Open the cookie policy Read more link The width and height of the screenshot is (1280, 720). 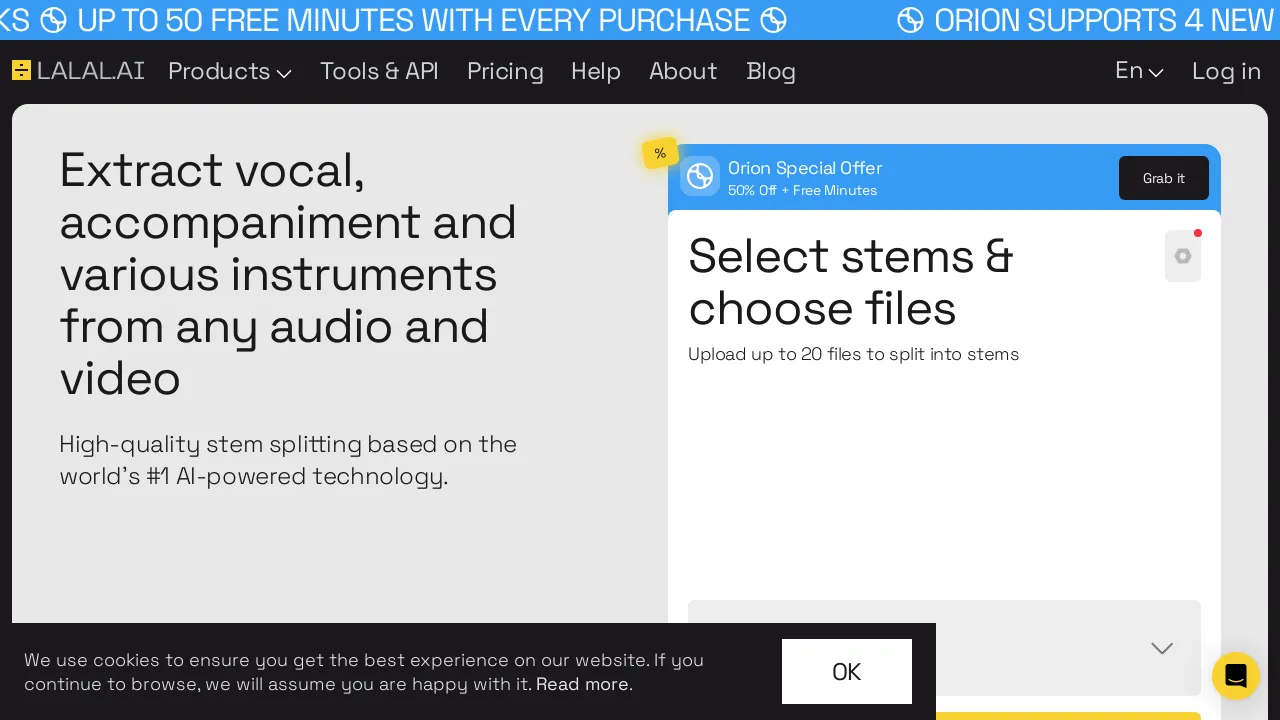point(584,684)
